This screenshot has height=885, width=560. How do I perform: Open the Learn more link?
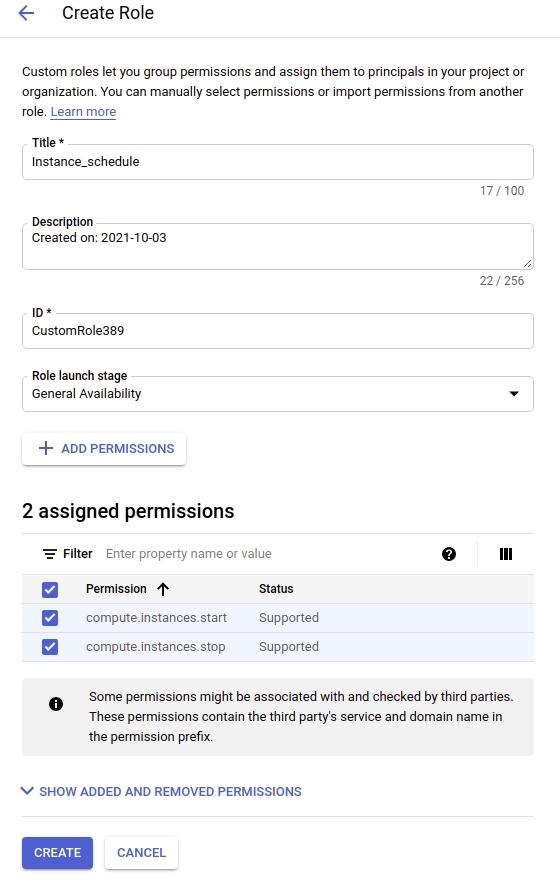84,112
